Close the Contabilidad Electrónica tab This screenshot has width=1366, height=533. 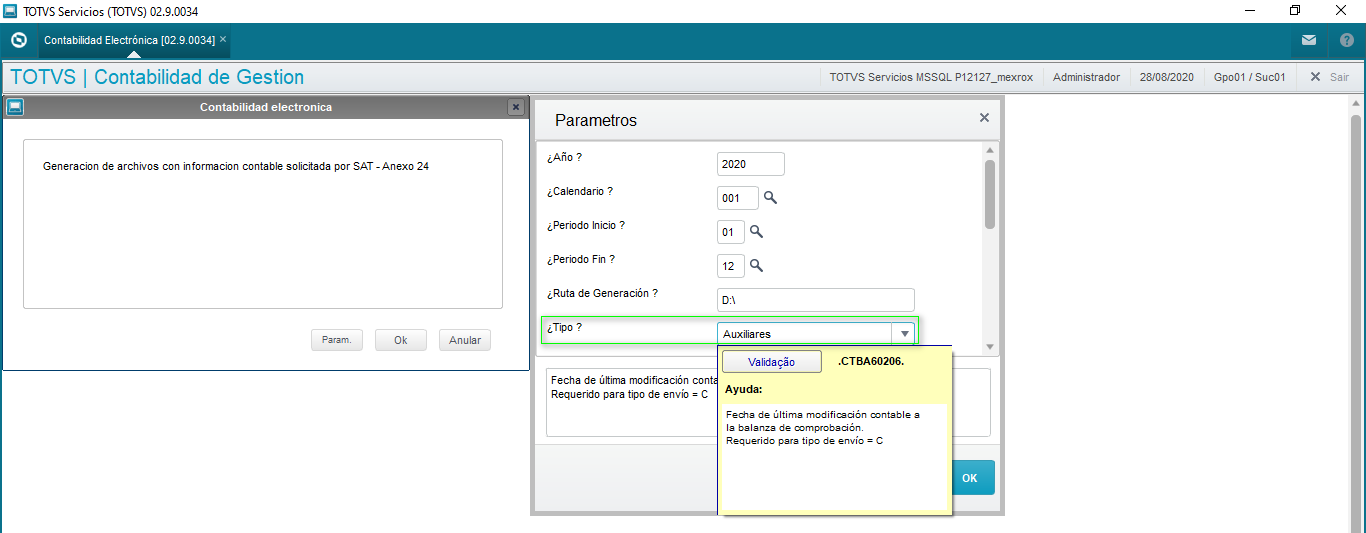tap(223, 40)
